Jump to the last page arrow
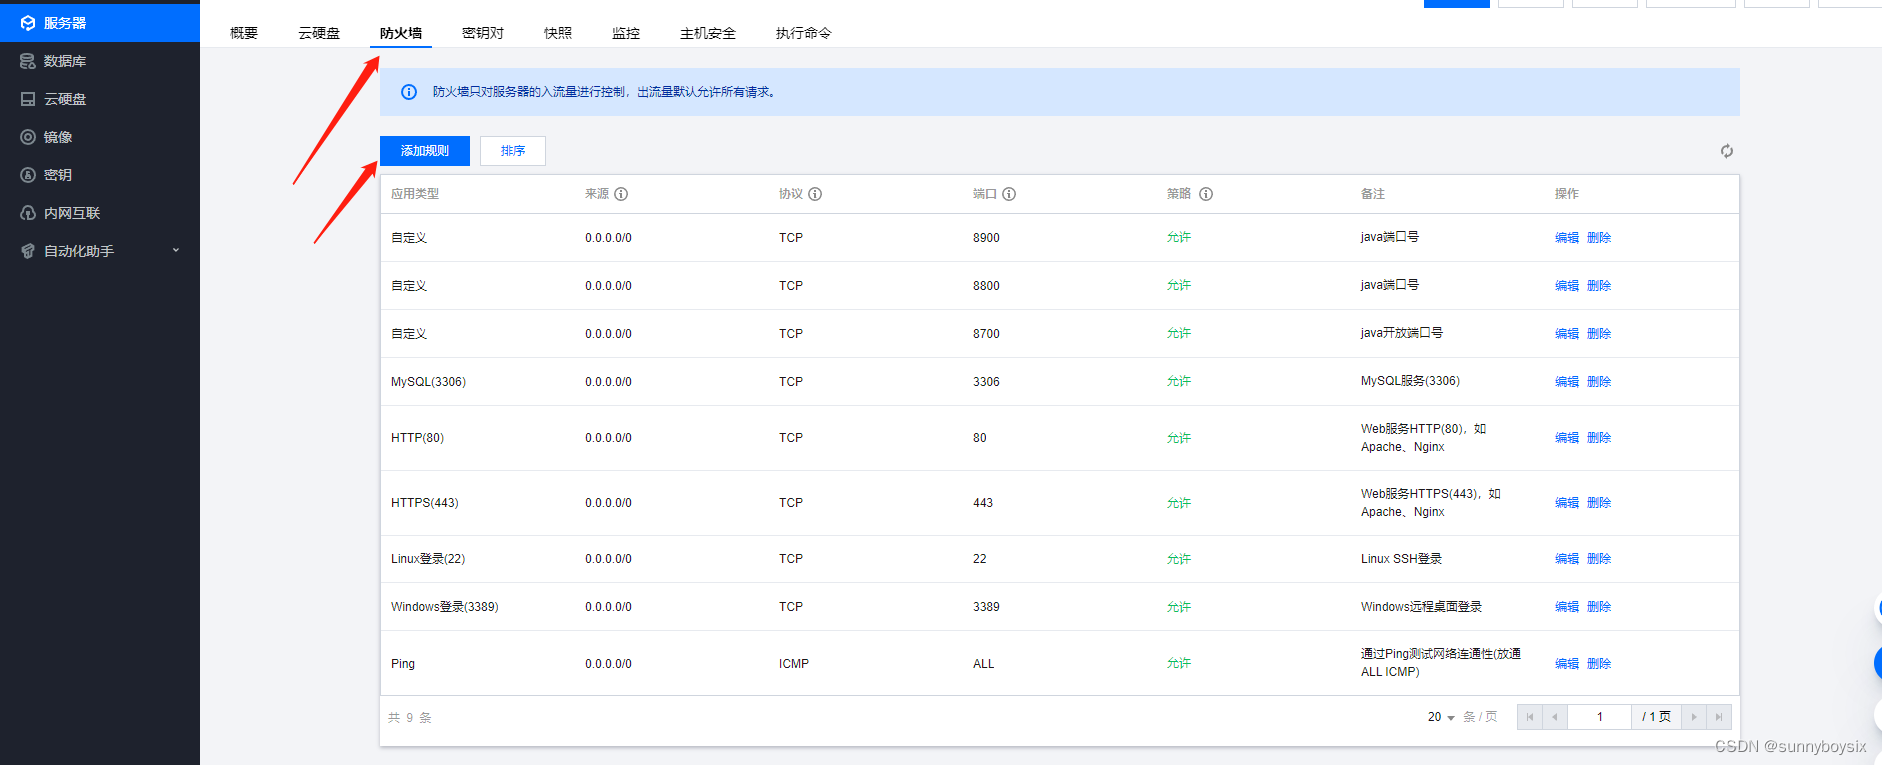Image resolution: width=1882 pixels, height=765 pixels. pyautogui.click(x=1719, y=717)
